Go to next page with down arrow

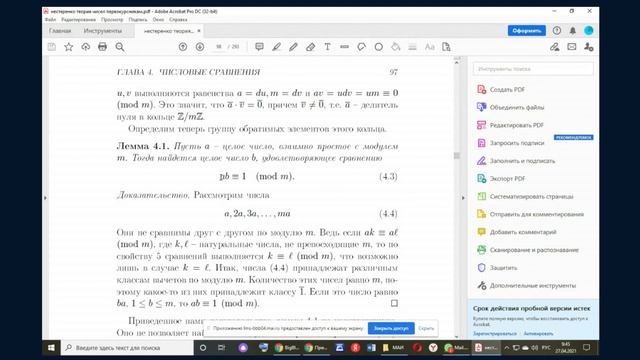click(200, 47)
